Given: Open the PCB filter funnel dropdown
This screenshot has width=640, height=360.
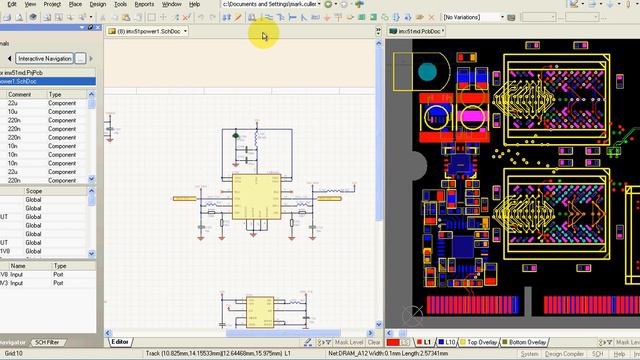Looking at the screenshot, I should click(605, 342).
